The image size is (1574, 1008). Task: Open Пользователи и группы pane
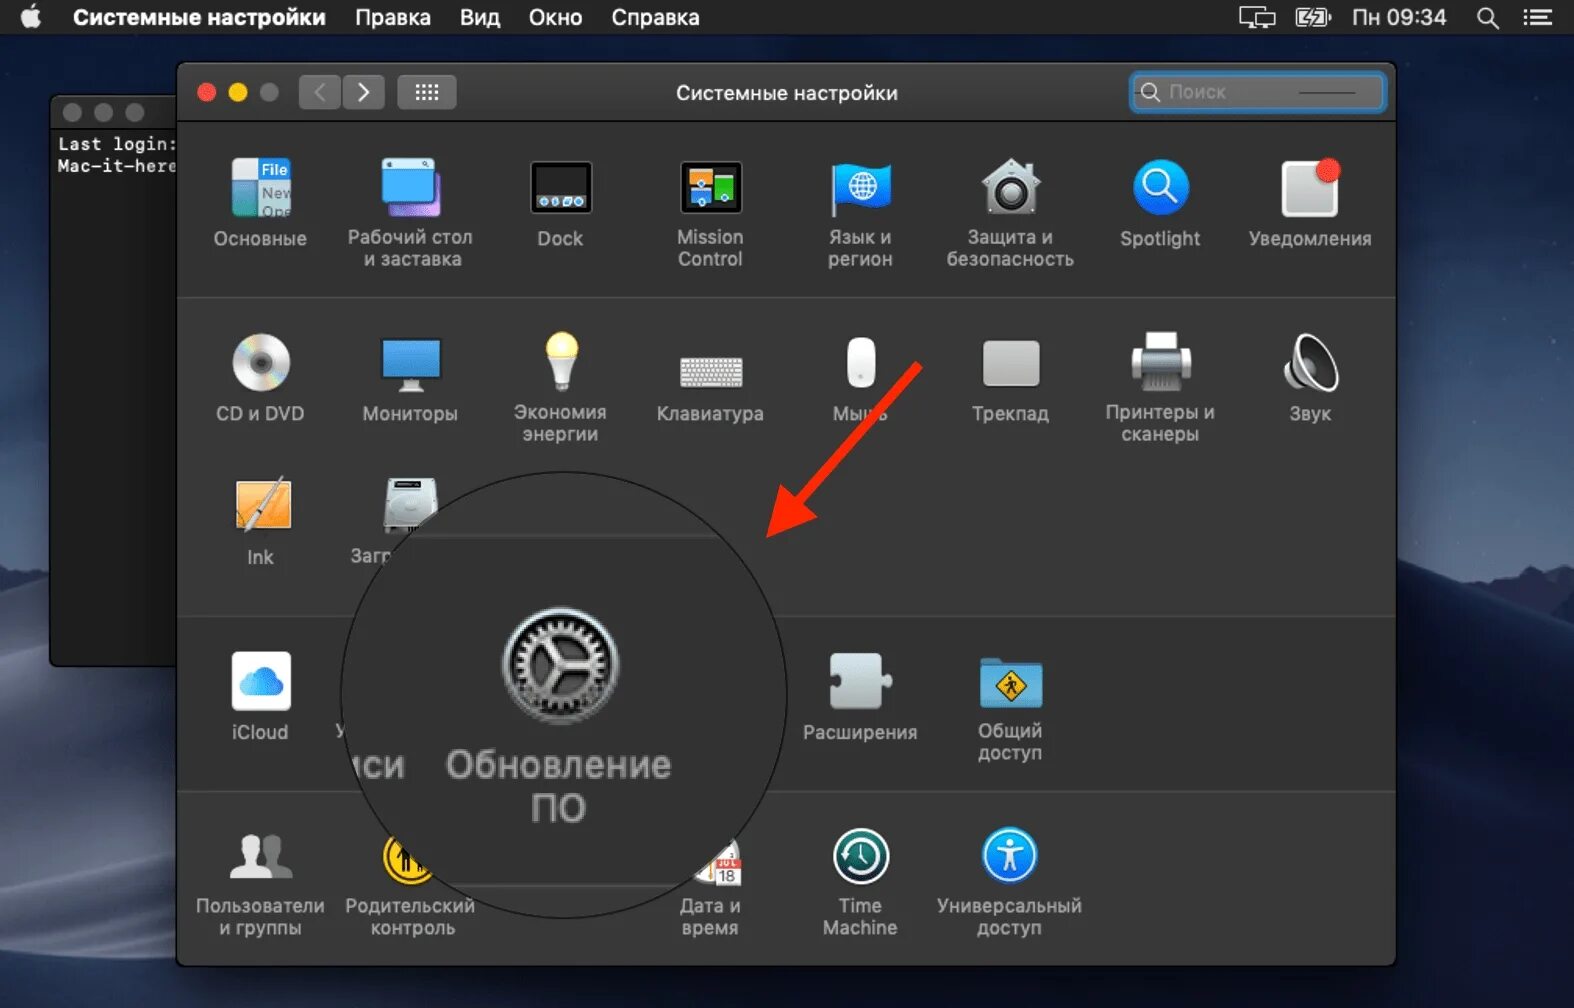(260, 884)
